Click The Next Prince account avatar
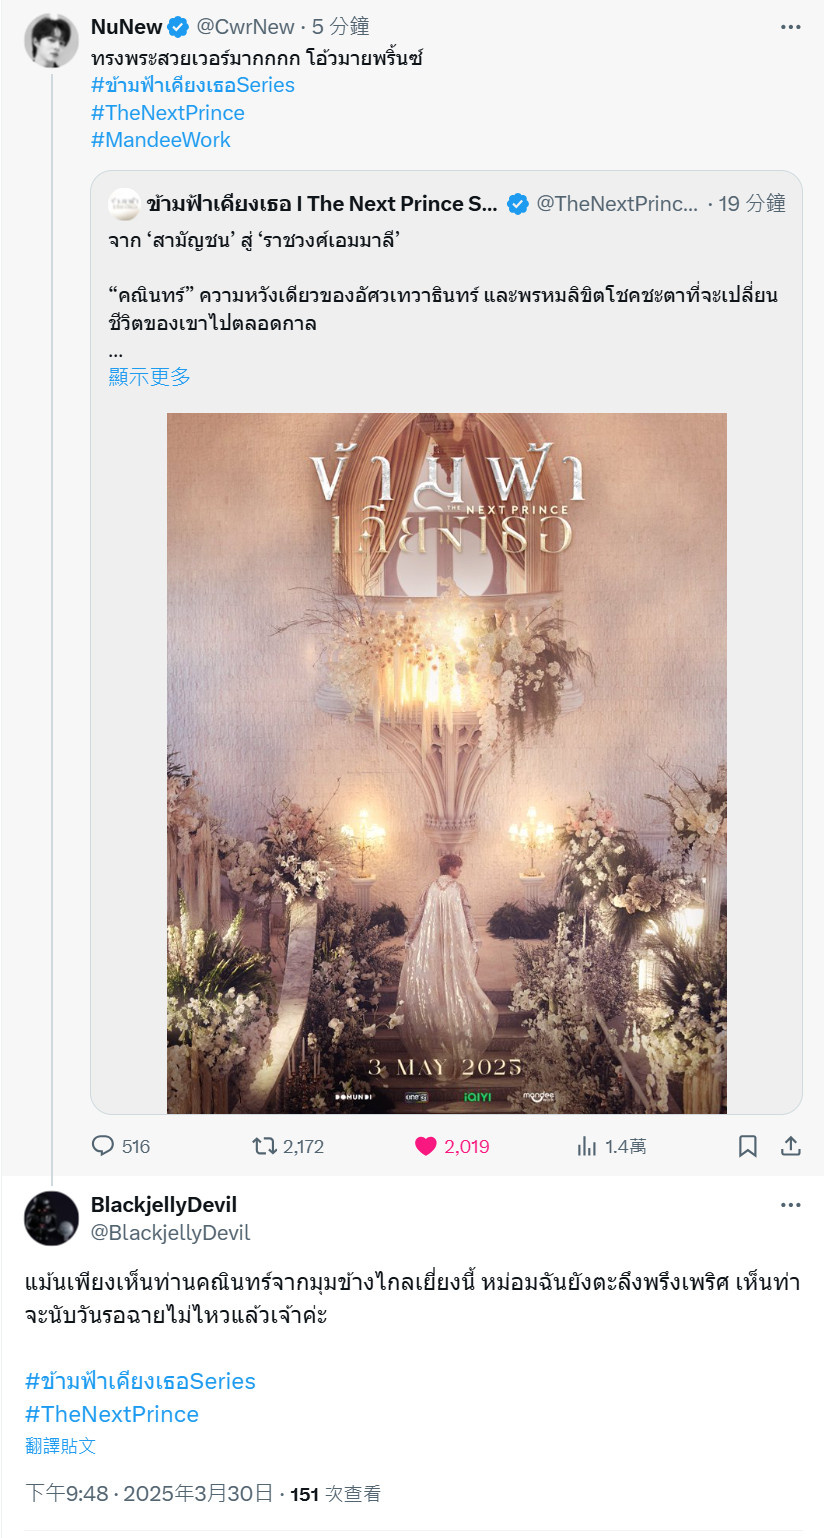Screen dimensions: 824x1538 pos(124,204)
